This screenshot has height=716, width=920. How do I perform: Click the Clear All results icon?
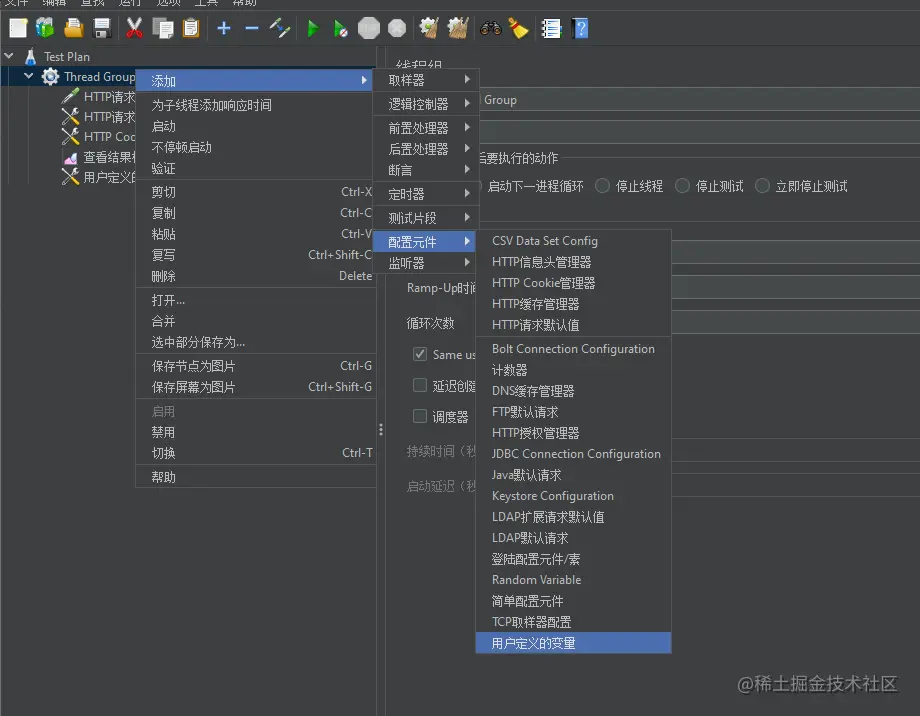[458, 28]
